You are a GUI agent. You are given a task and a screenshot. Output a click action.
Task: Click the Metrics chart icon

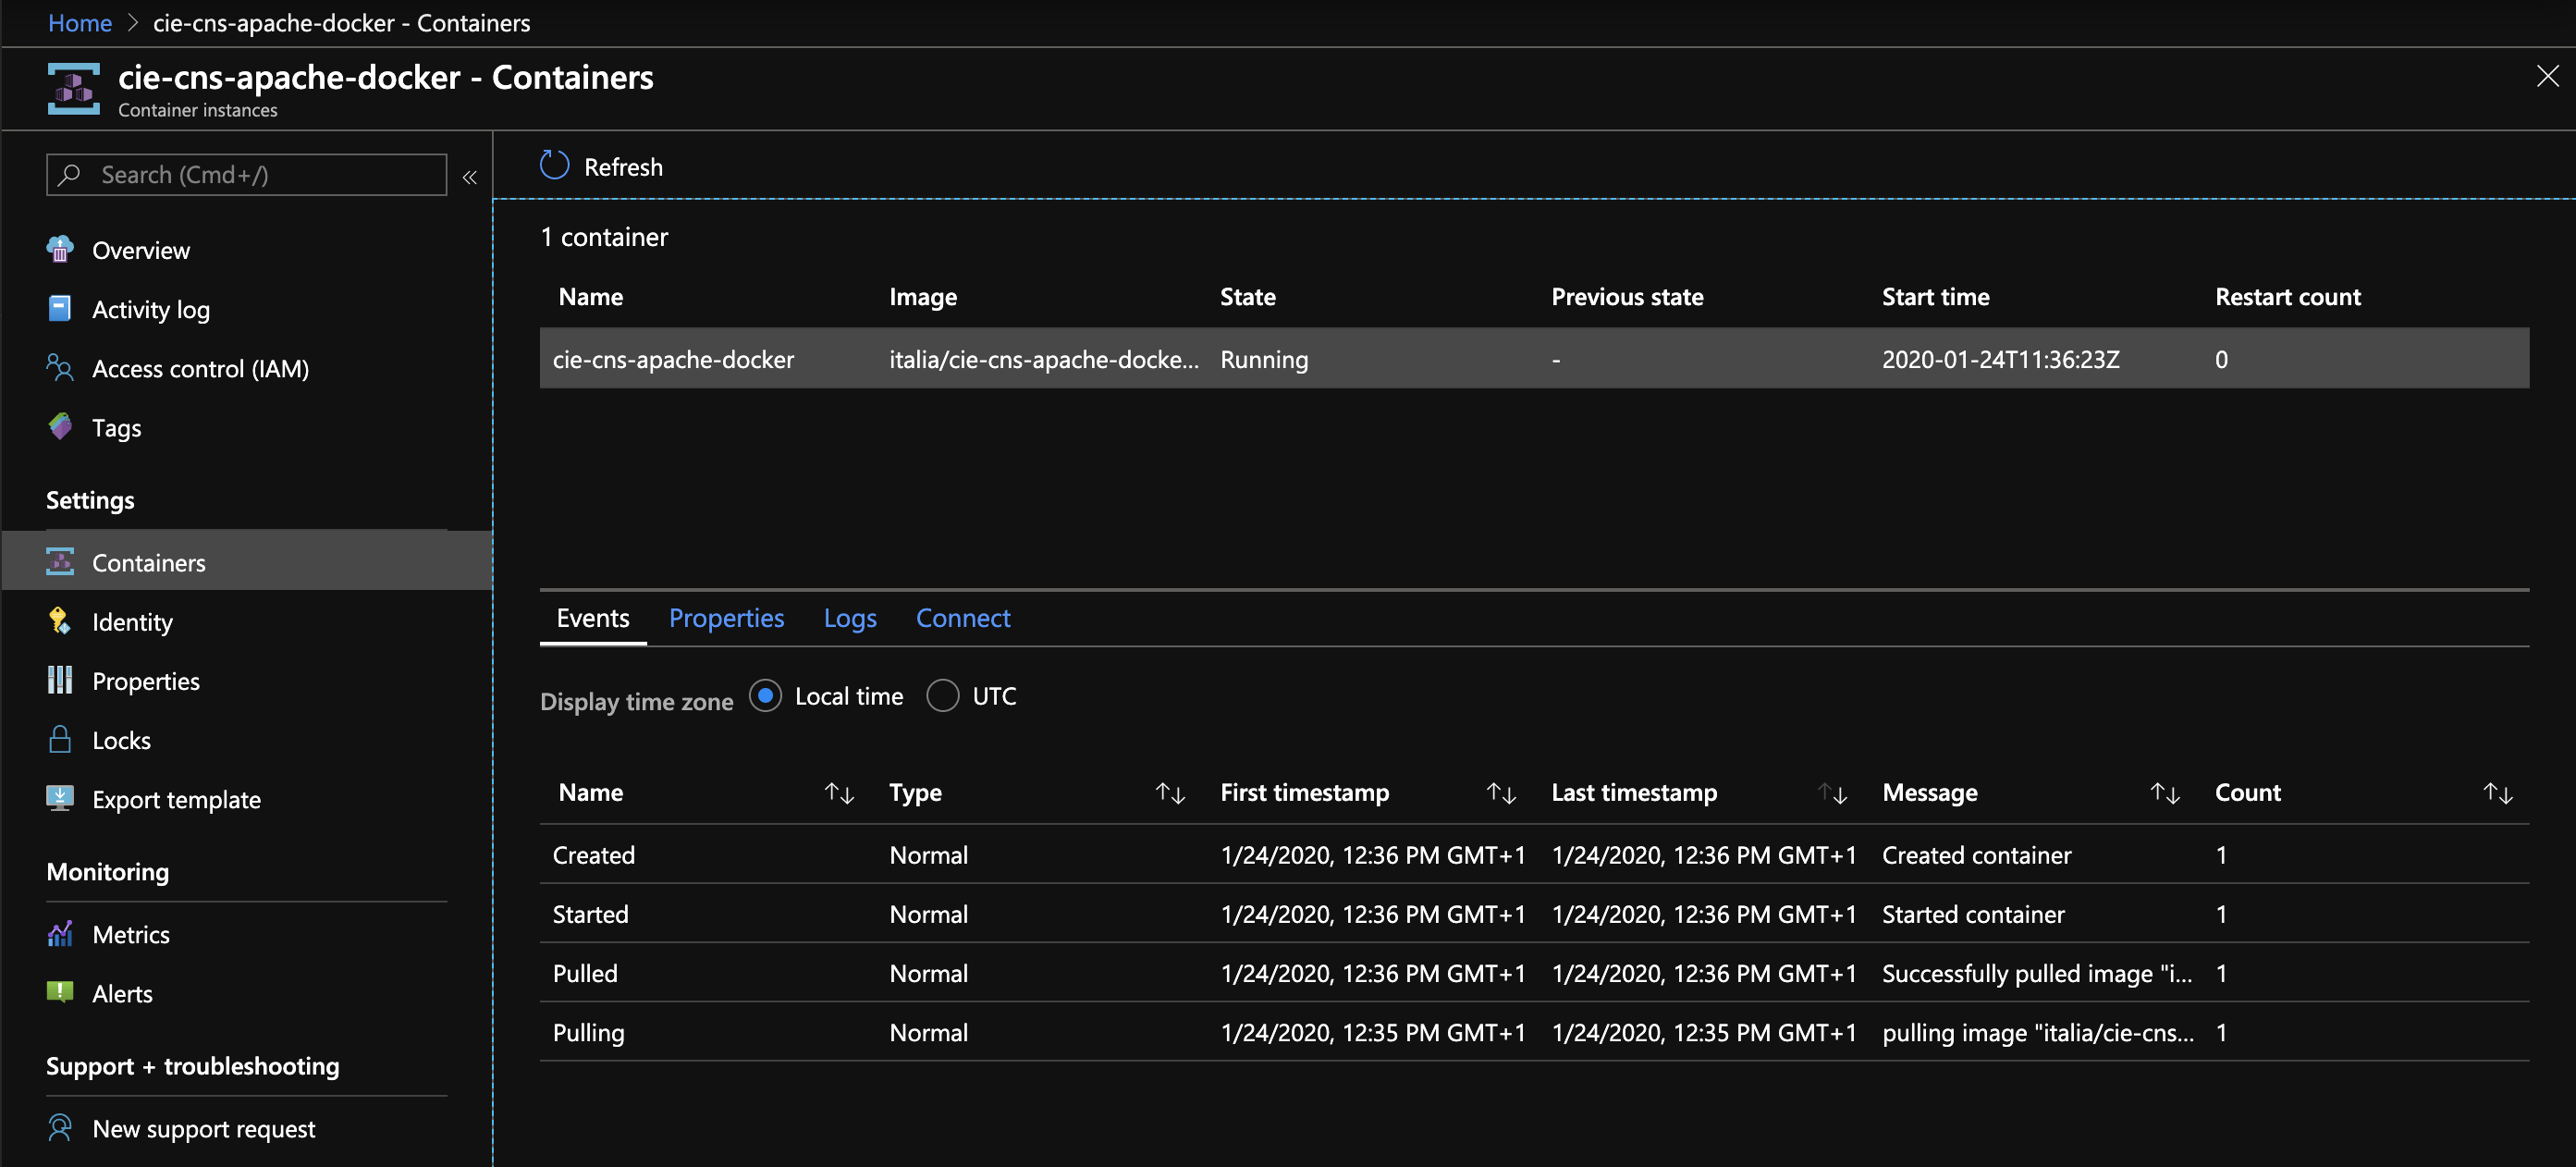tap(60, 933)
